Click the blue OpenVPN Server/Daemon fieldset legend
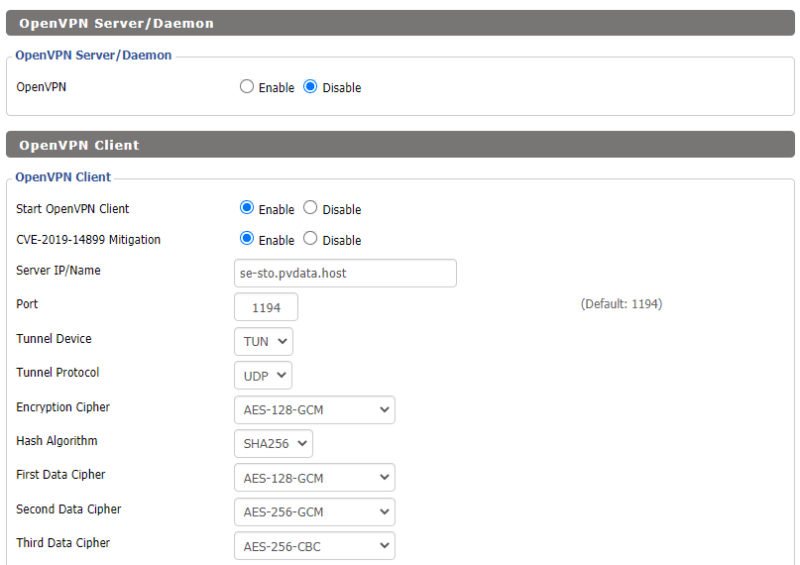Image resolution: width=800 pixels, height=565 pixels. pyautogui.click(x=94, y=56)
